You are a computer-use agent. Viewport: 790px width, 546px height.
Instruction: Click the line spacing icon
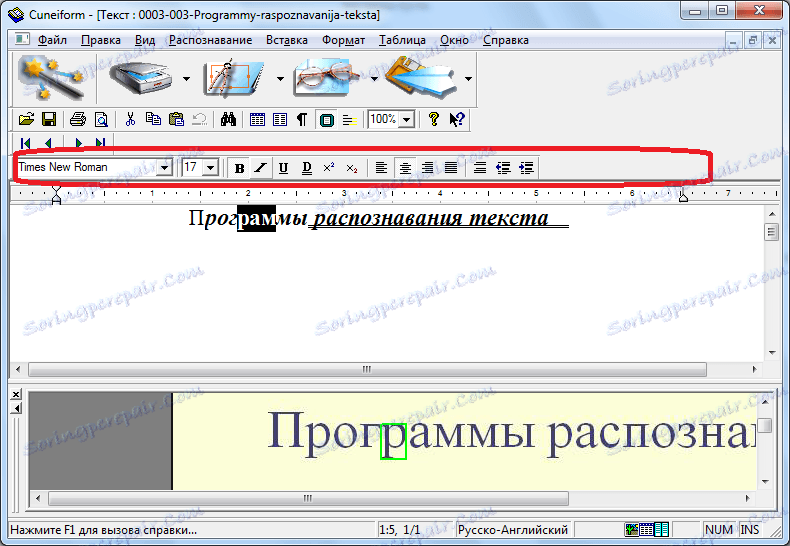point(480,168)
